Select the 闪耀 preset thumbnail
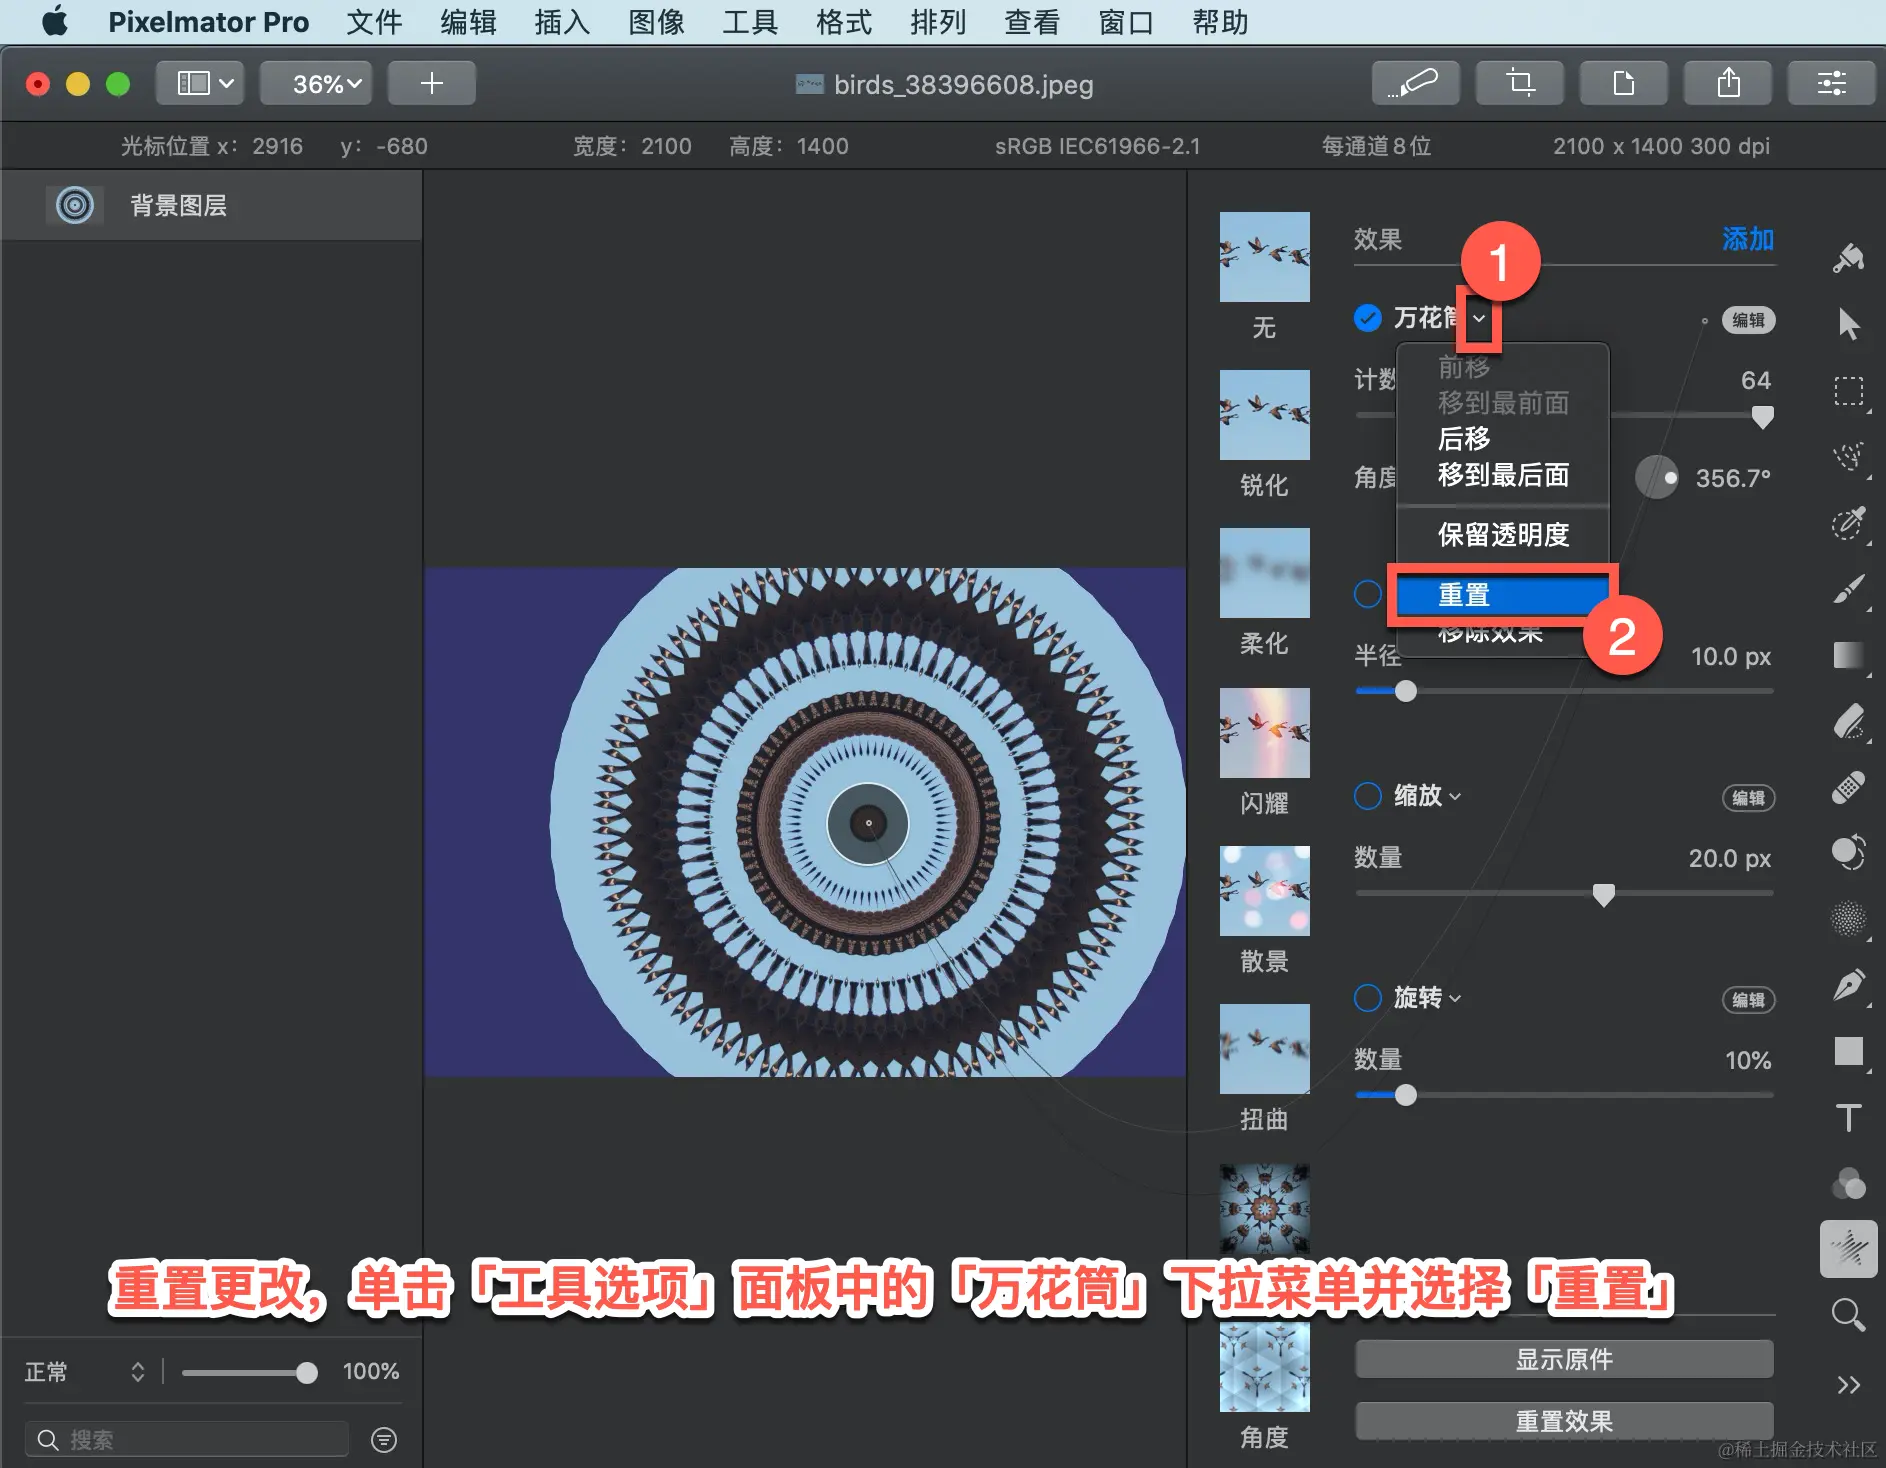This screenshot has width=1886, height=1468. [1264, 733]
